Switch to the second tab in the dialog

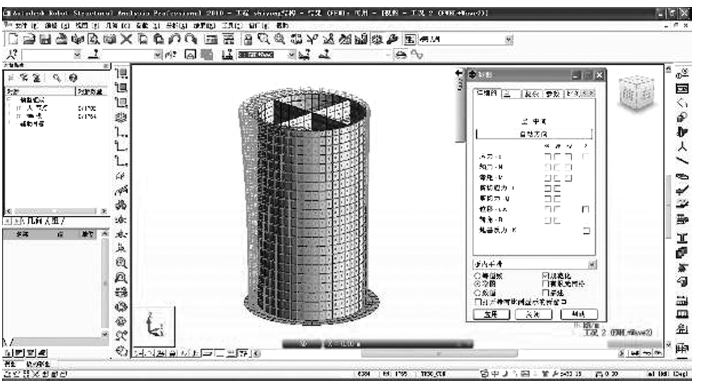coord(511,93)
